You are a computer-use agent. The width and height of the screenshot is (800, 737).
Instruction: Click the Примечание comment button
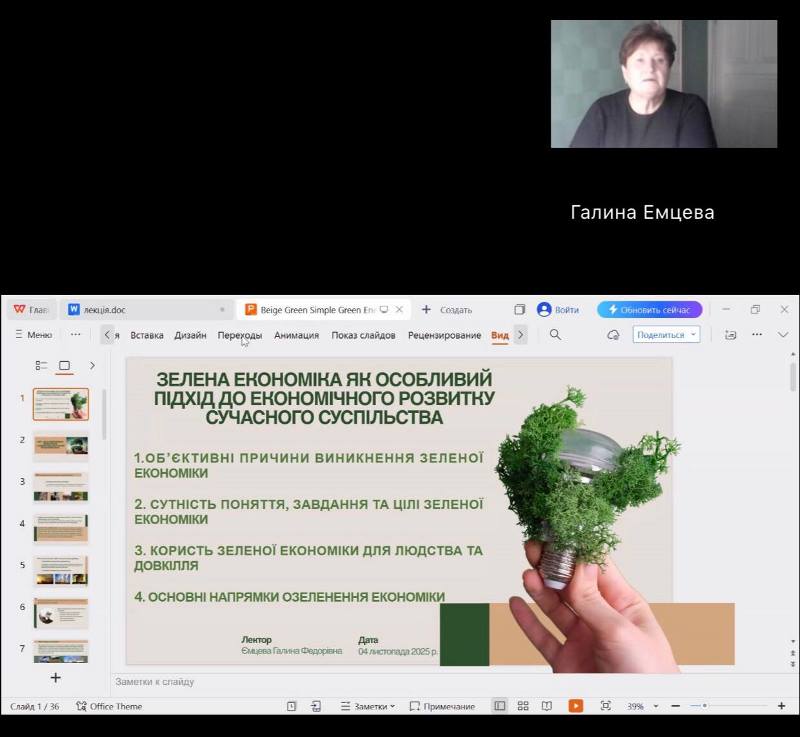click(442, 706)
